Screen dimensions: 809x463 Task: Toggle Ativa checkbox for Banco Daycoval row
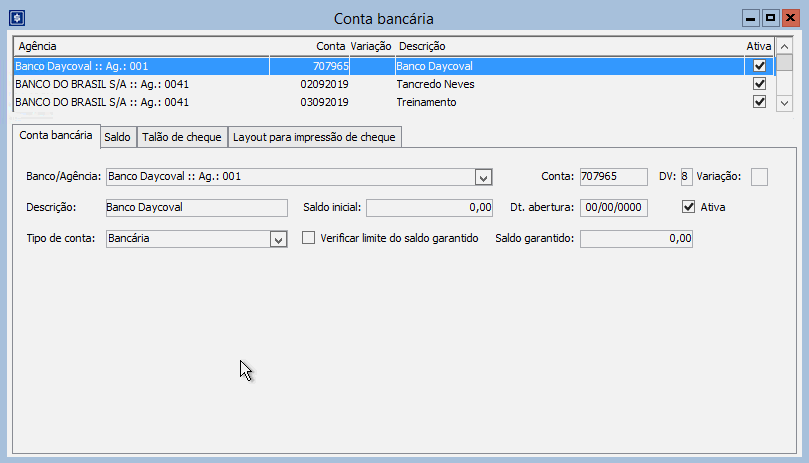759,66
